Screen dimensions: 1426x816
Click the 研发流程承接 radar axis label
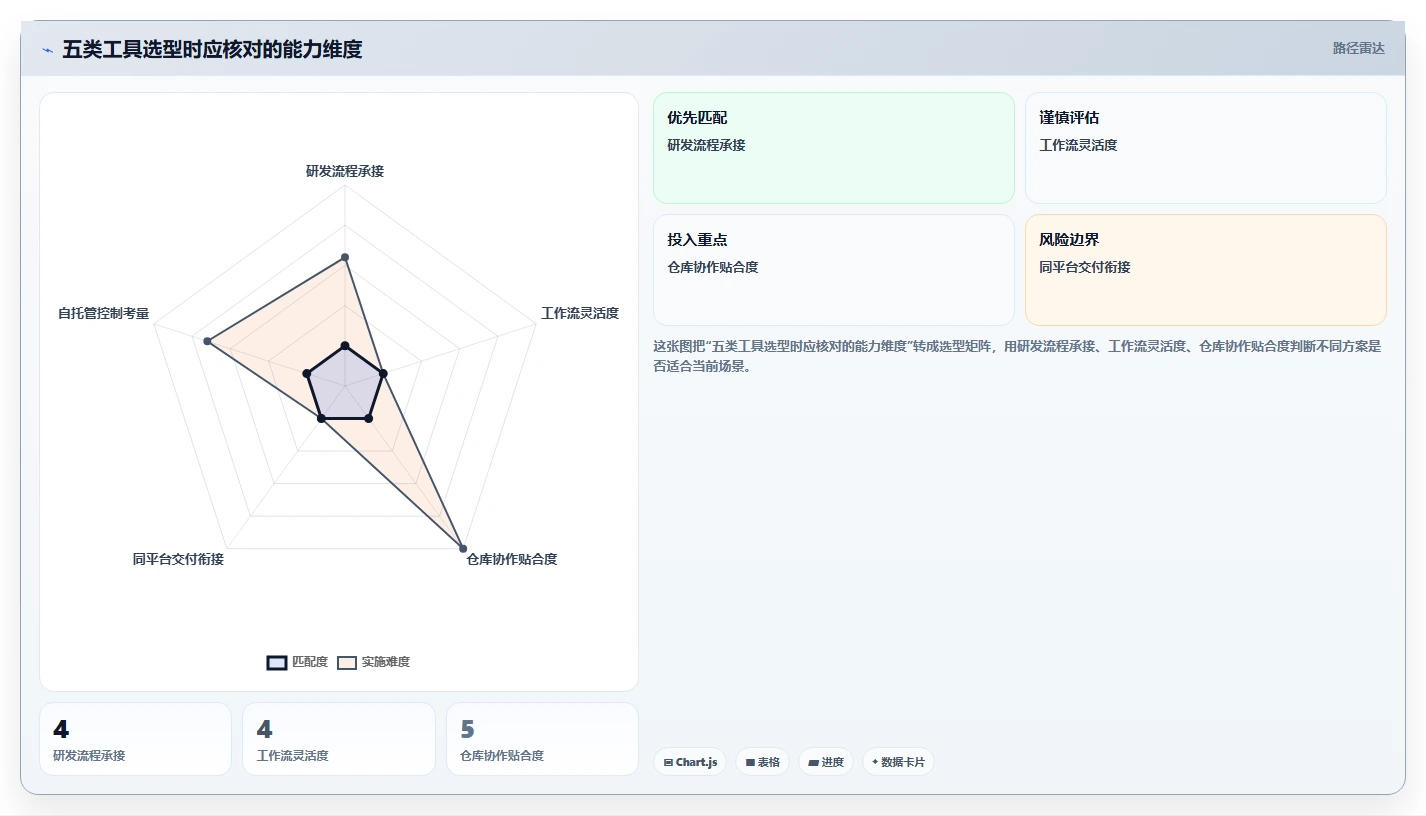tap(345, 171)
